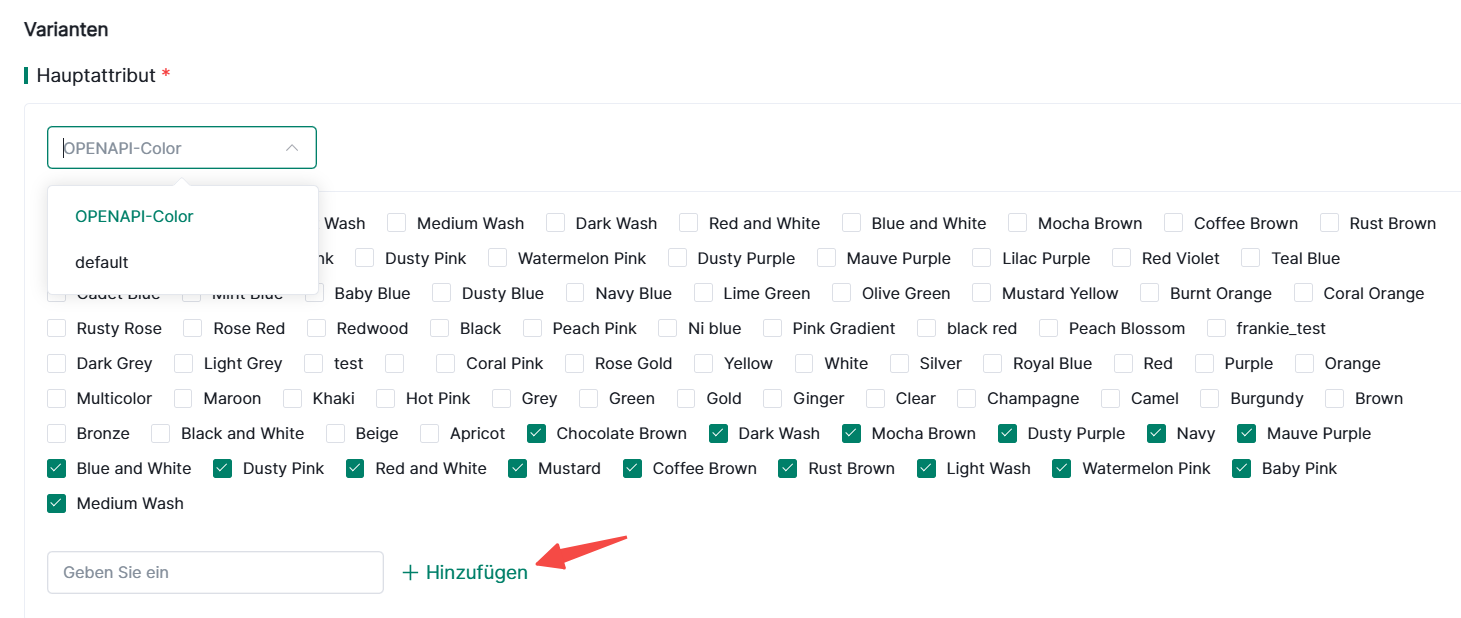Image resolution: width=1461 pixels, height=618 pixels.
Task: Enable the Multicolor checkbox
Action: coord(57,399)
